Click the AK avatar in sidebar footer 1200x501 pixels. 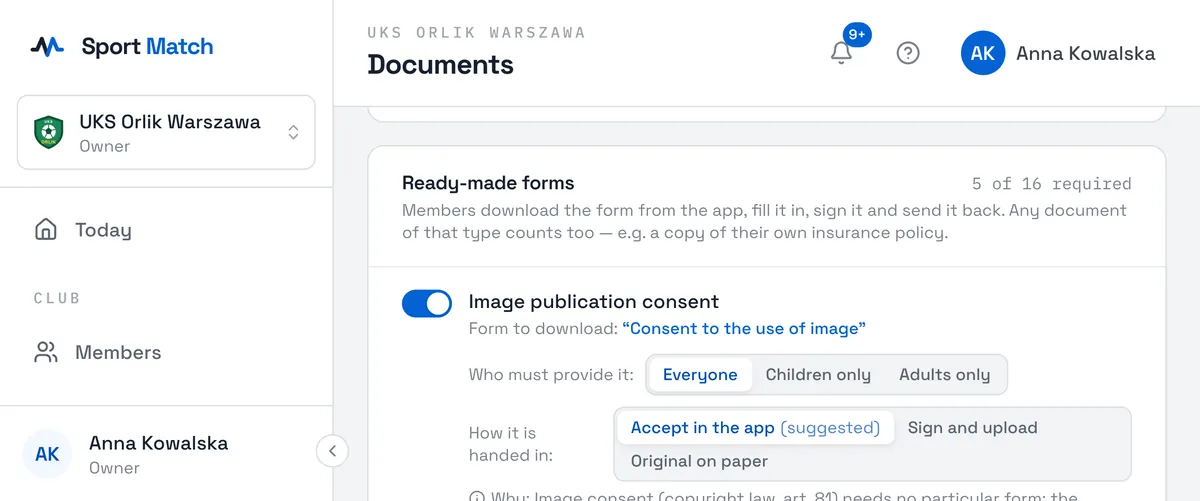[x=47, y=454]
